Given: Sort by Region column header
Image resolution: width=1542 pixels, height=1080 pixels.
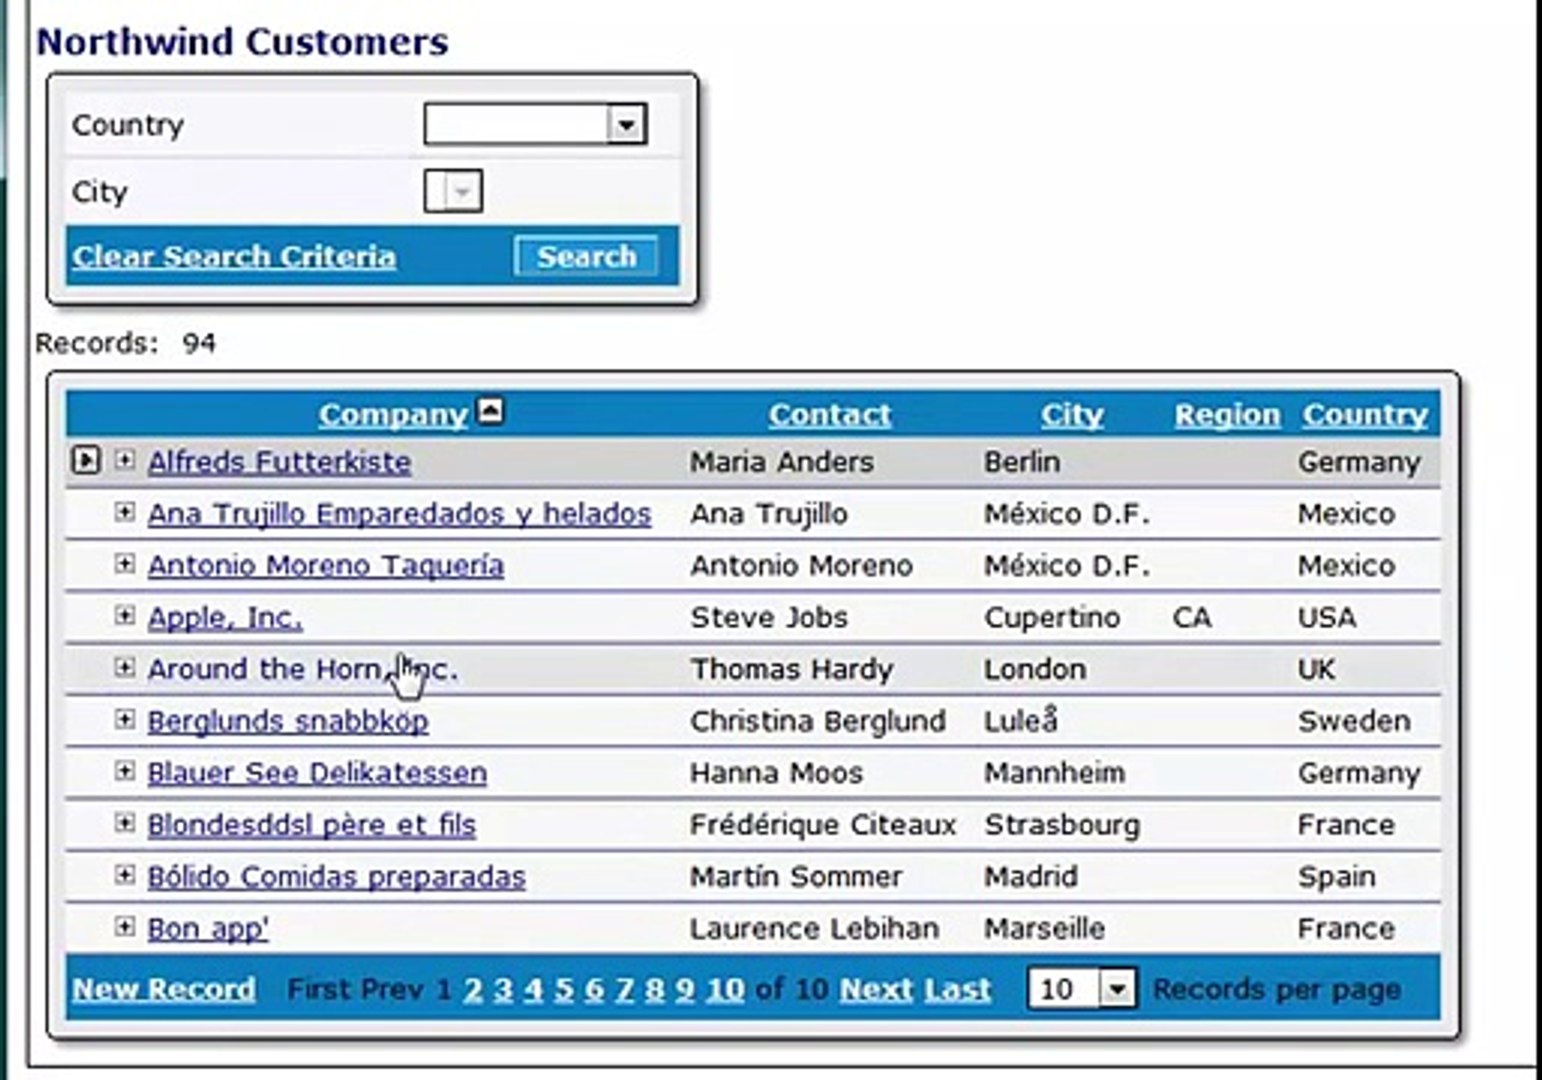Looking at the screenshot, I should [x=1227, y=414].
